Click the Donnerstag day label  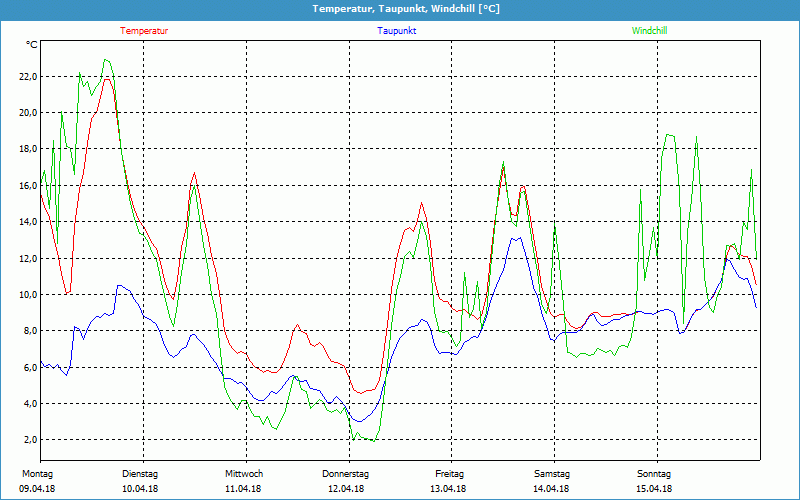345,474
